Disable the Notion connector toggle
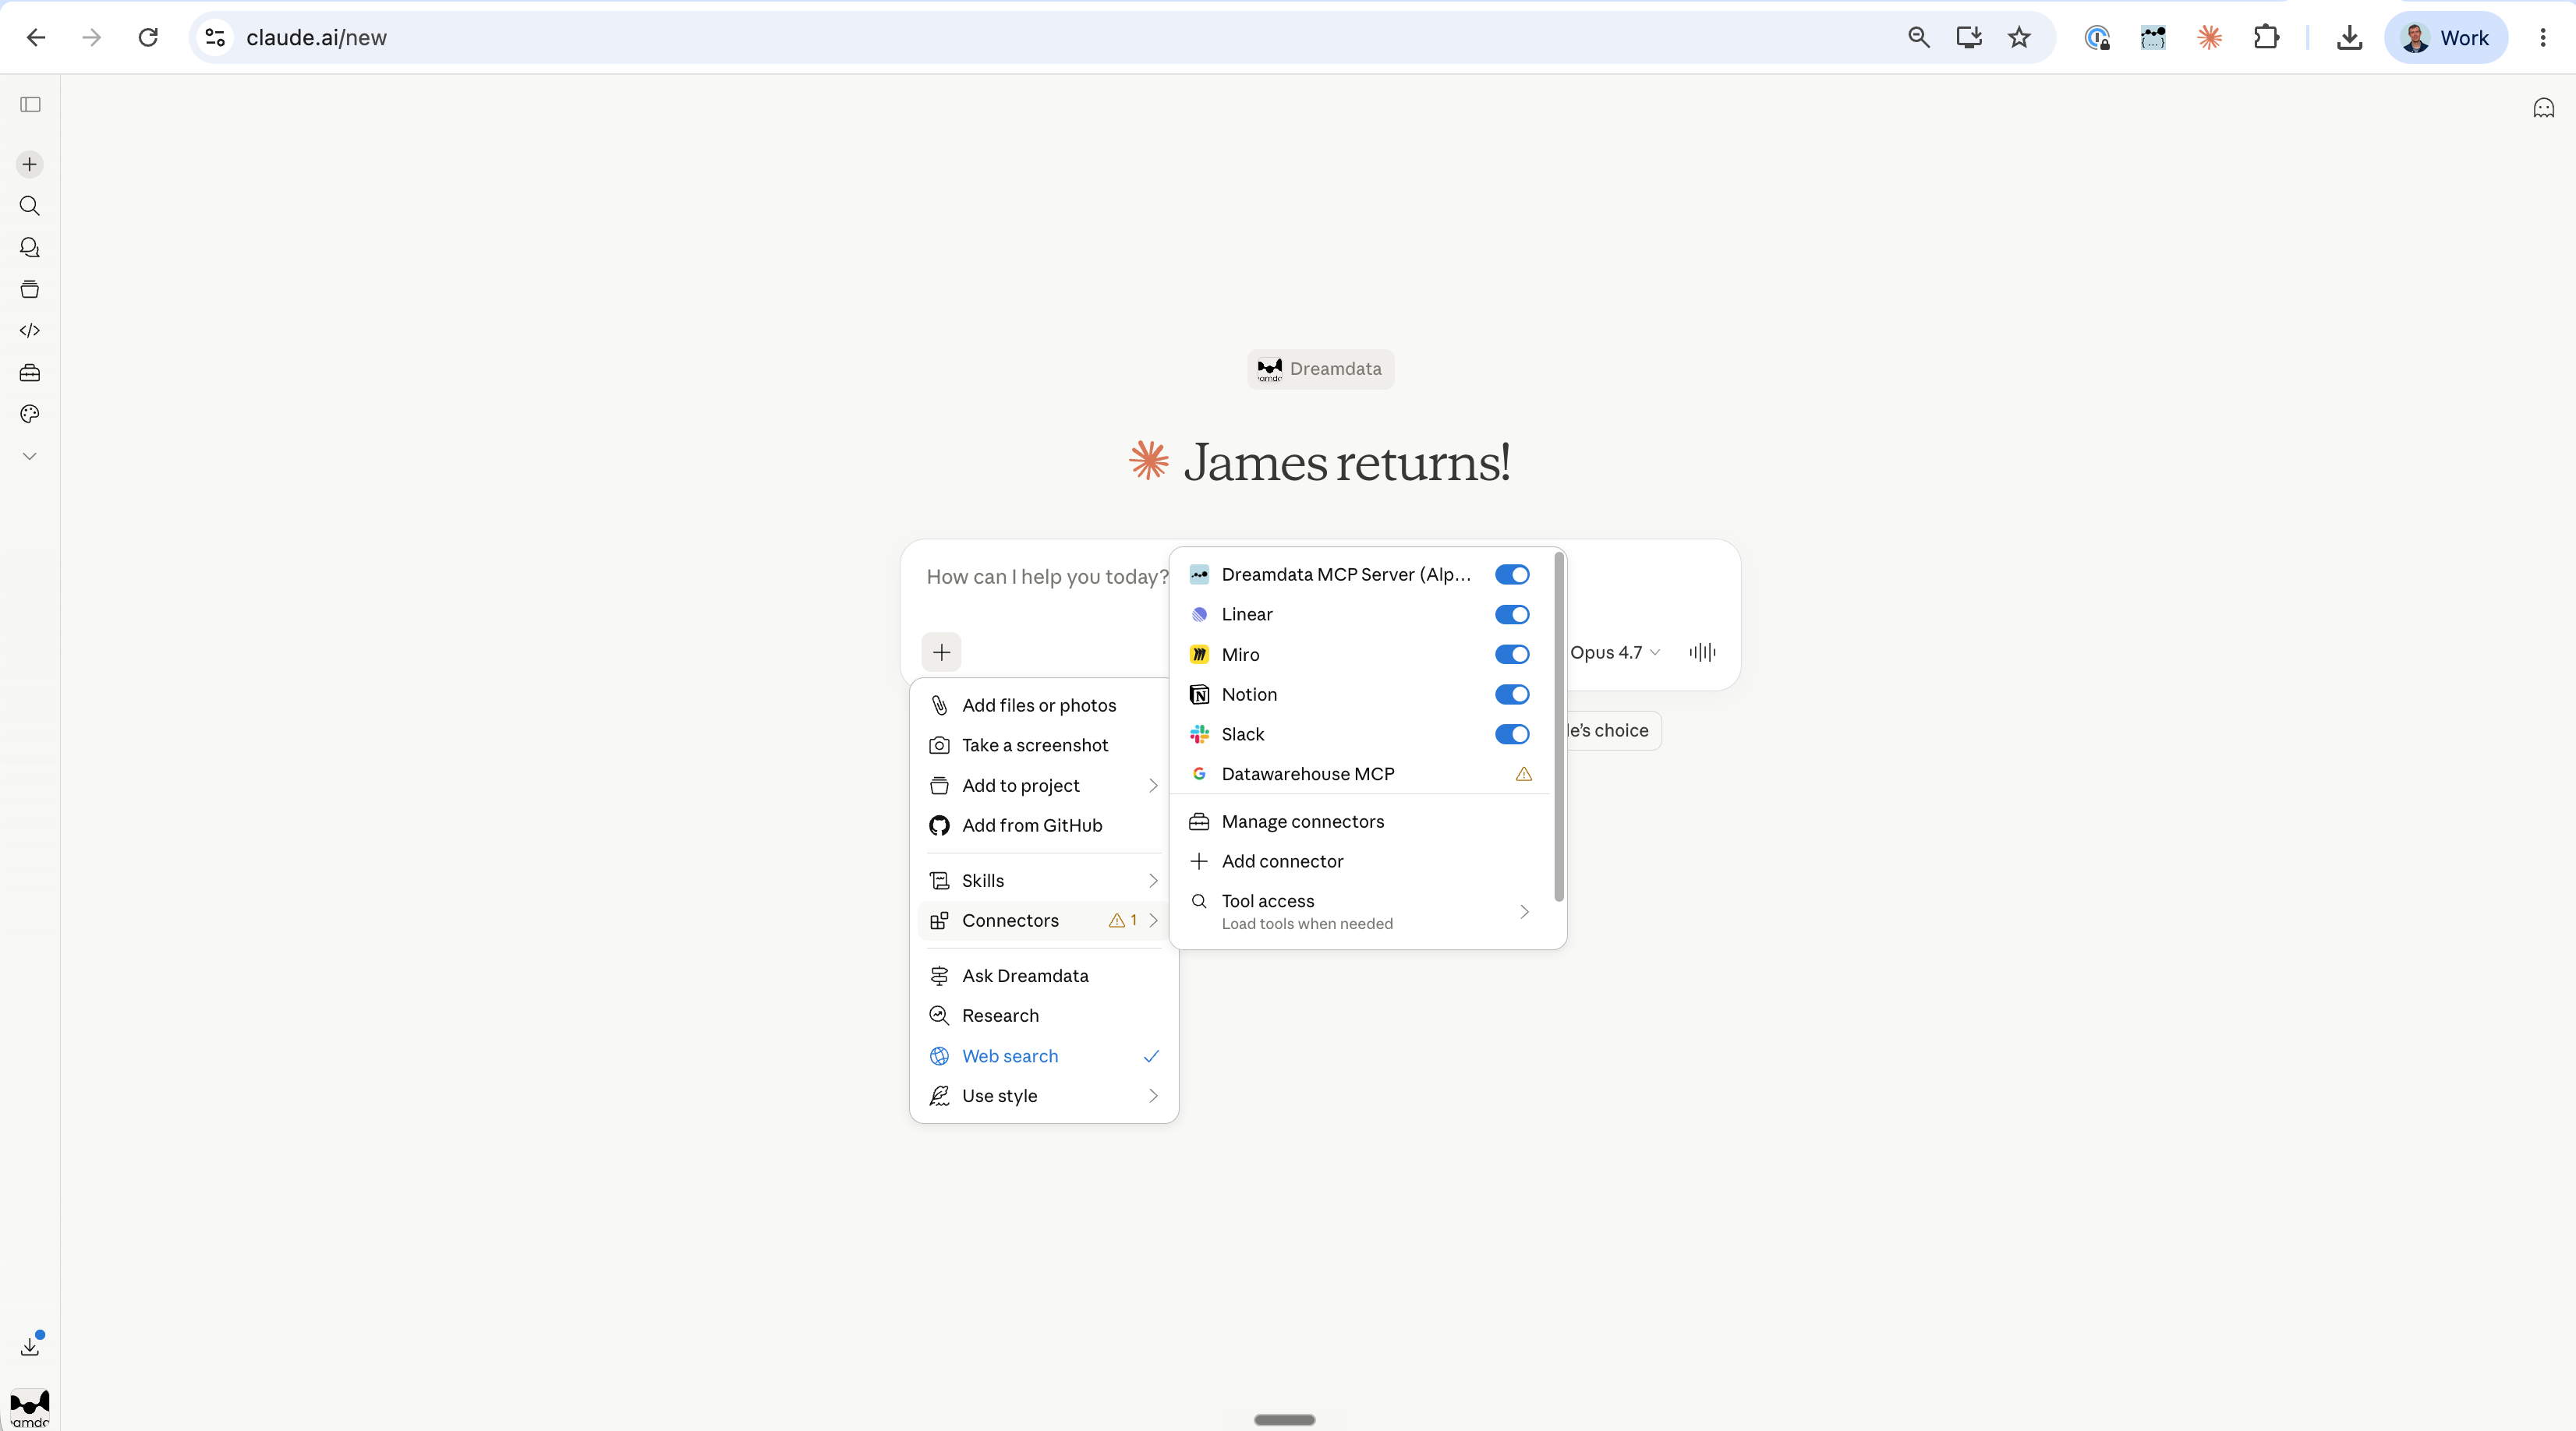Screen dimensions: 2576x1431 pyautogui.click(x=1511, y=694)
